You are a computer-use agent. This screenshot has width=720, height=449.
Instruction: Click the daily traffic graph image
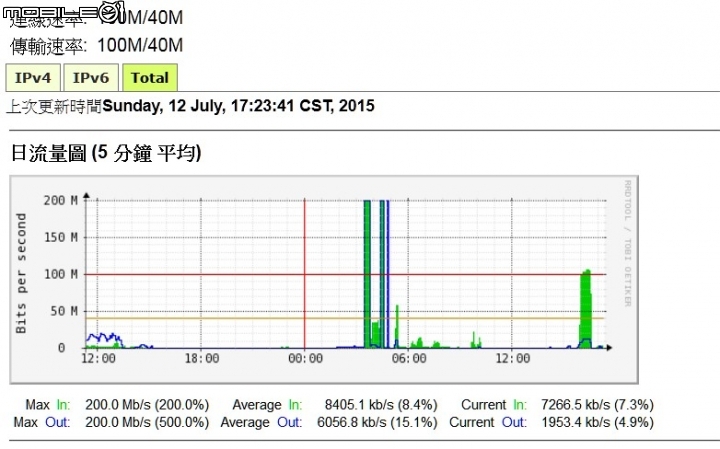pyautogui.click(x=324, y=280)
